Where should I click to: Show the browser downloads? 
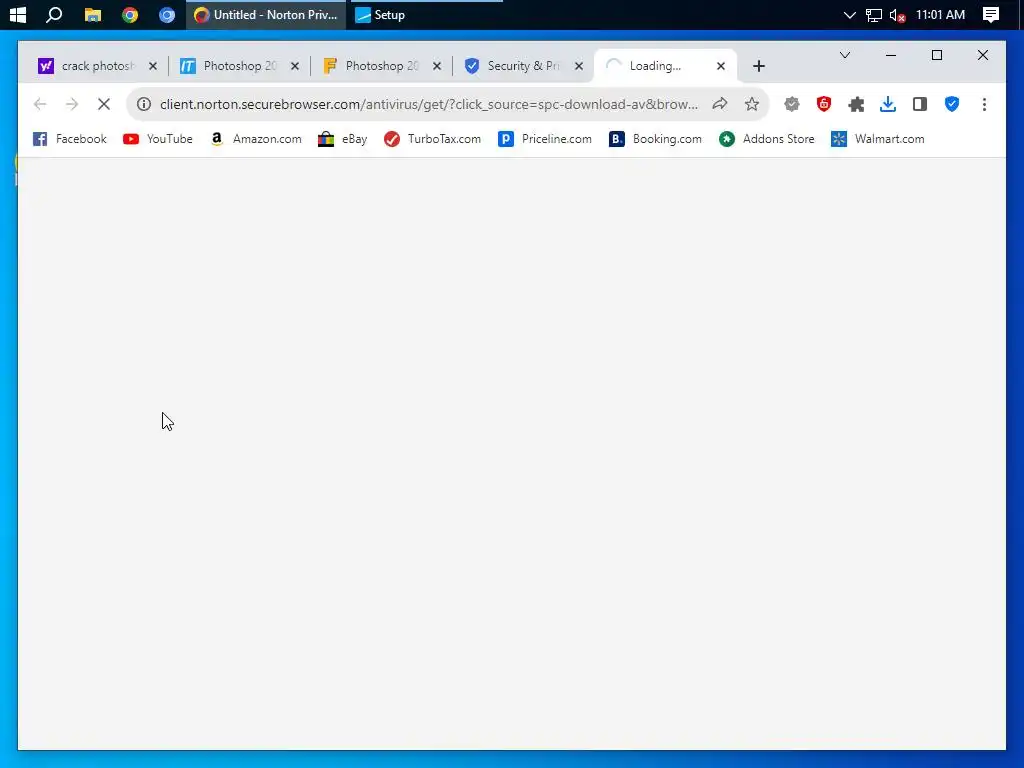click(888, 104)
